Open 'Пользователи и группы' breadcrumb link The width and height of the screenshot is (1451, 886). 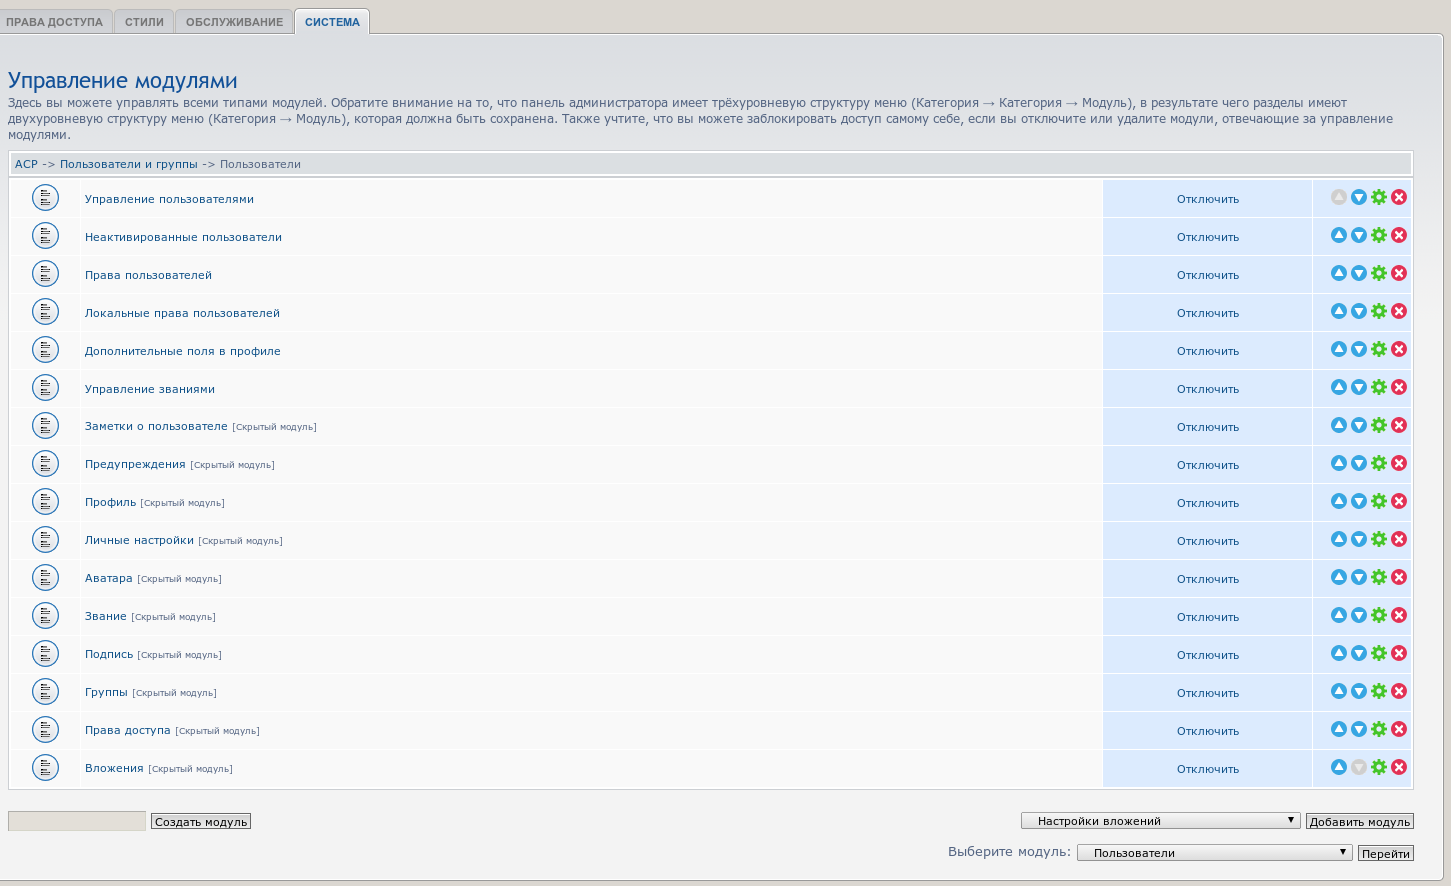[x=128, y=164]
